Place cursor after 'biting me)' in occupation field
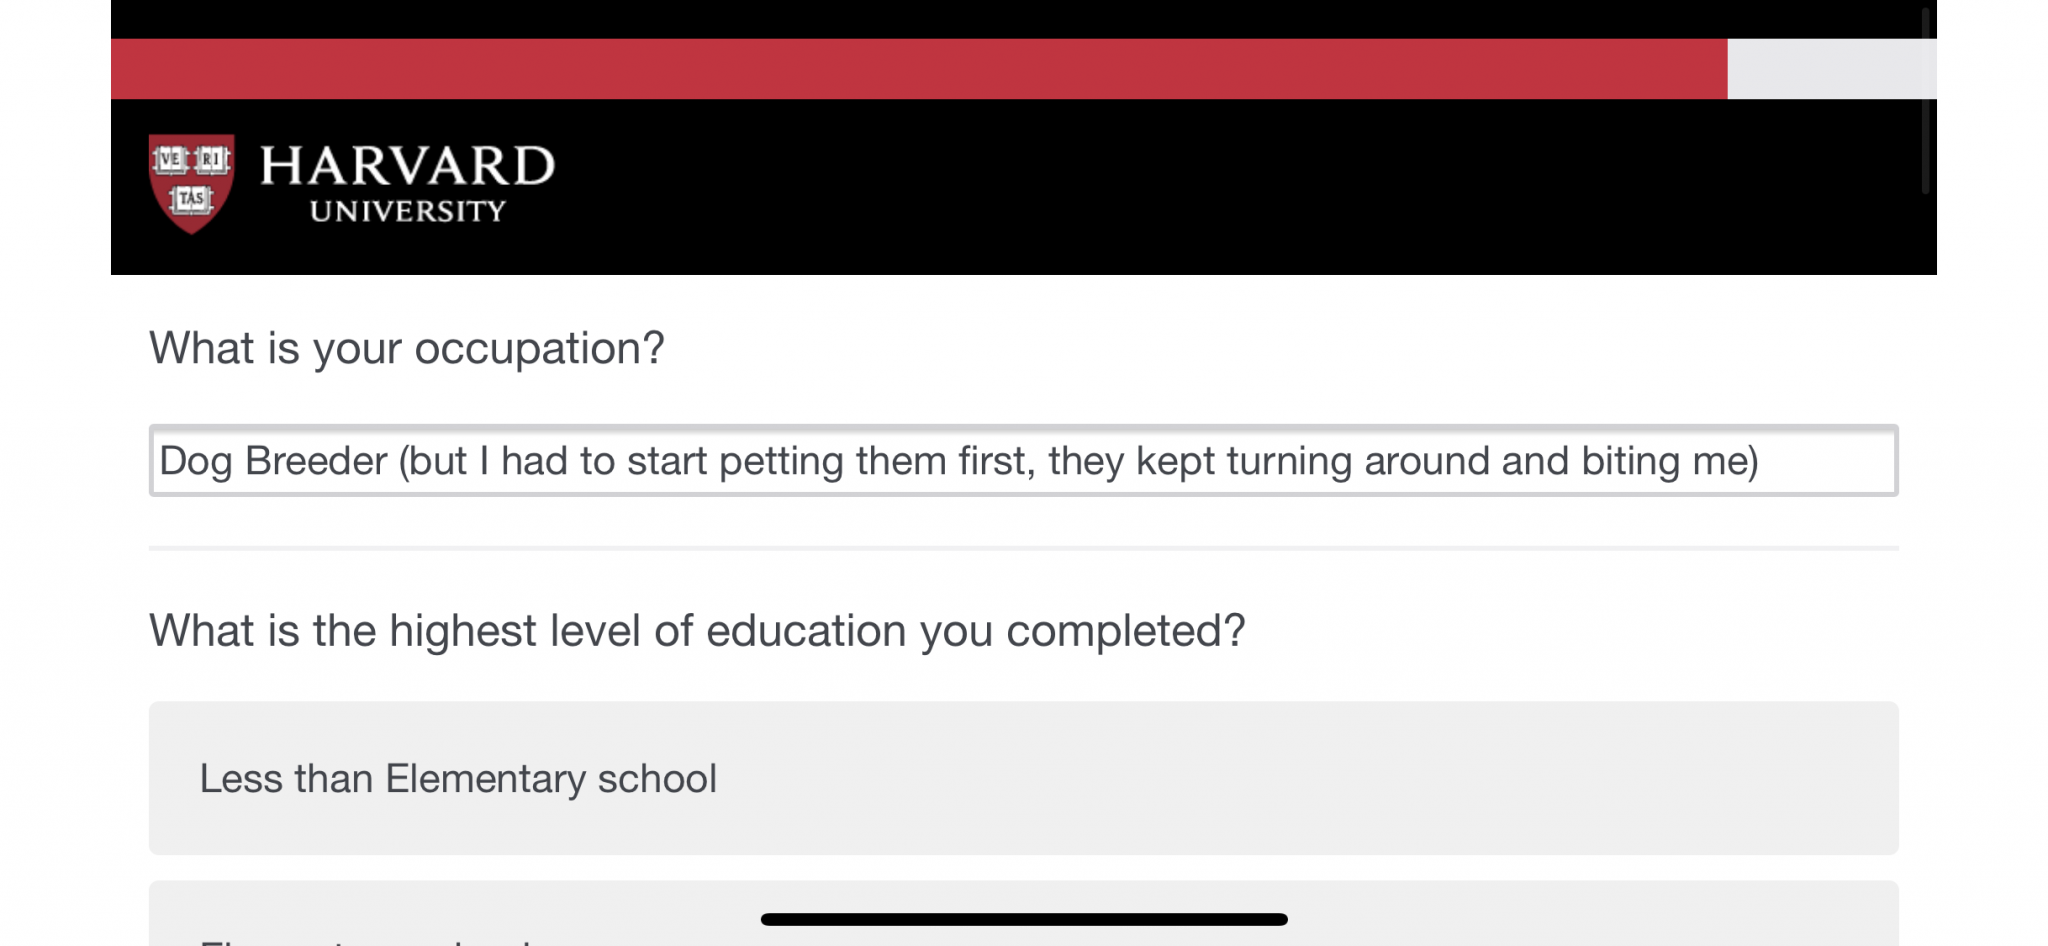2048x946 pixels. point(1761,461)
